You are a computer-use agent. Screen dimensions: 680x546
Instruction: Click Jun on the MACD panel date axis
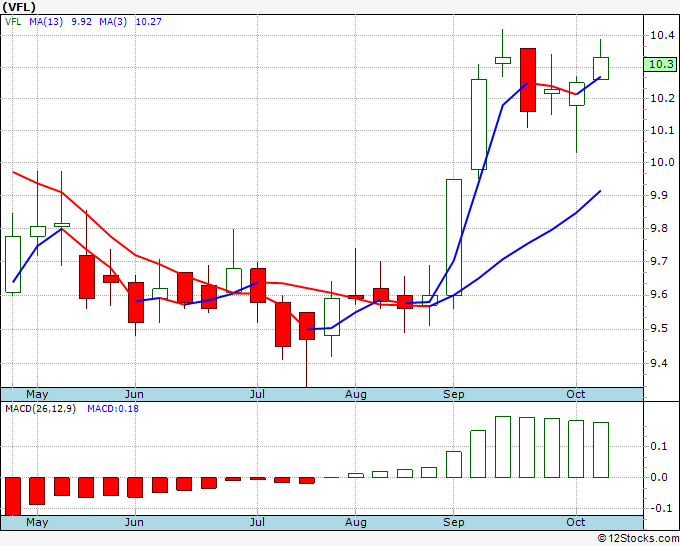134,522
